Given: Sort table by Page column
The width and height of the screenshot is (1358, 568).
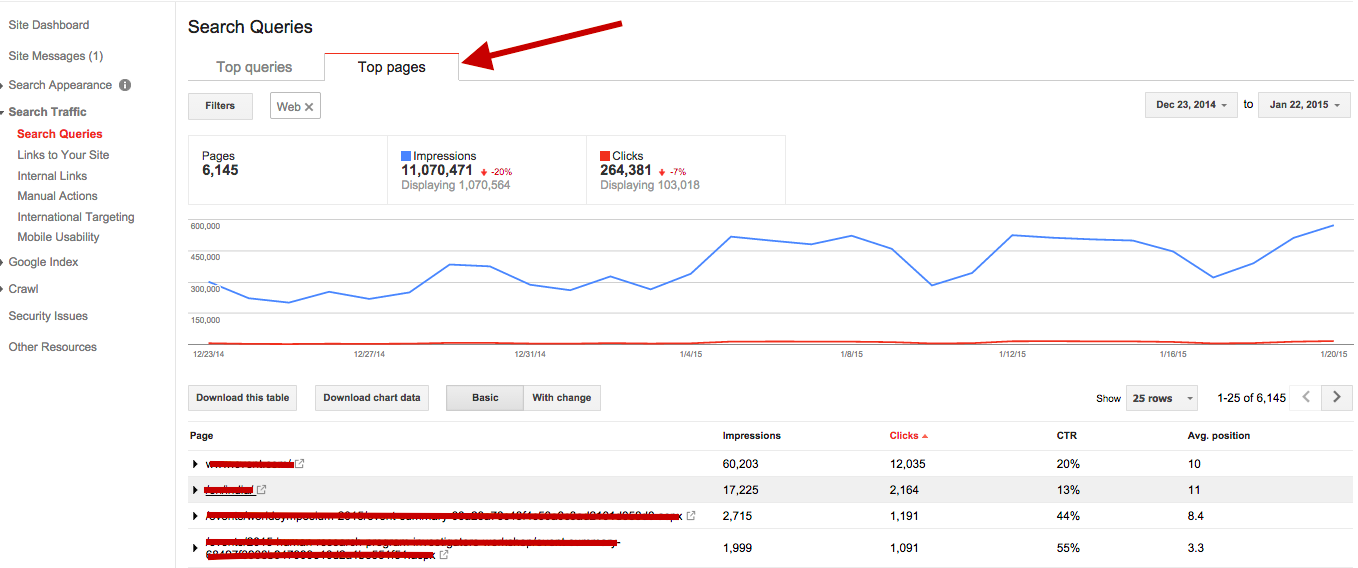Looking at the screenshot, I should pyautogui.click(x=201, y=436).
